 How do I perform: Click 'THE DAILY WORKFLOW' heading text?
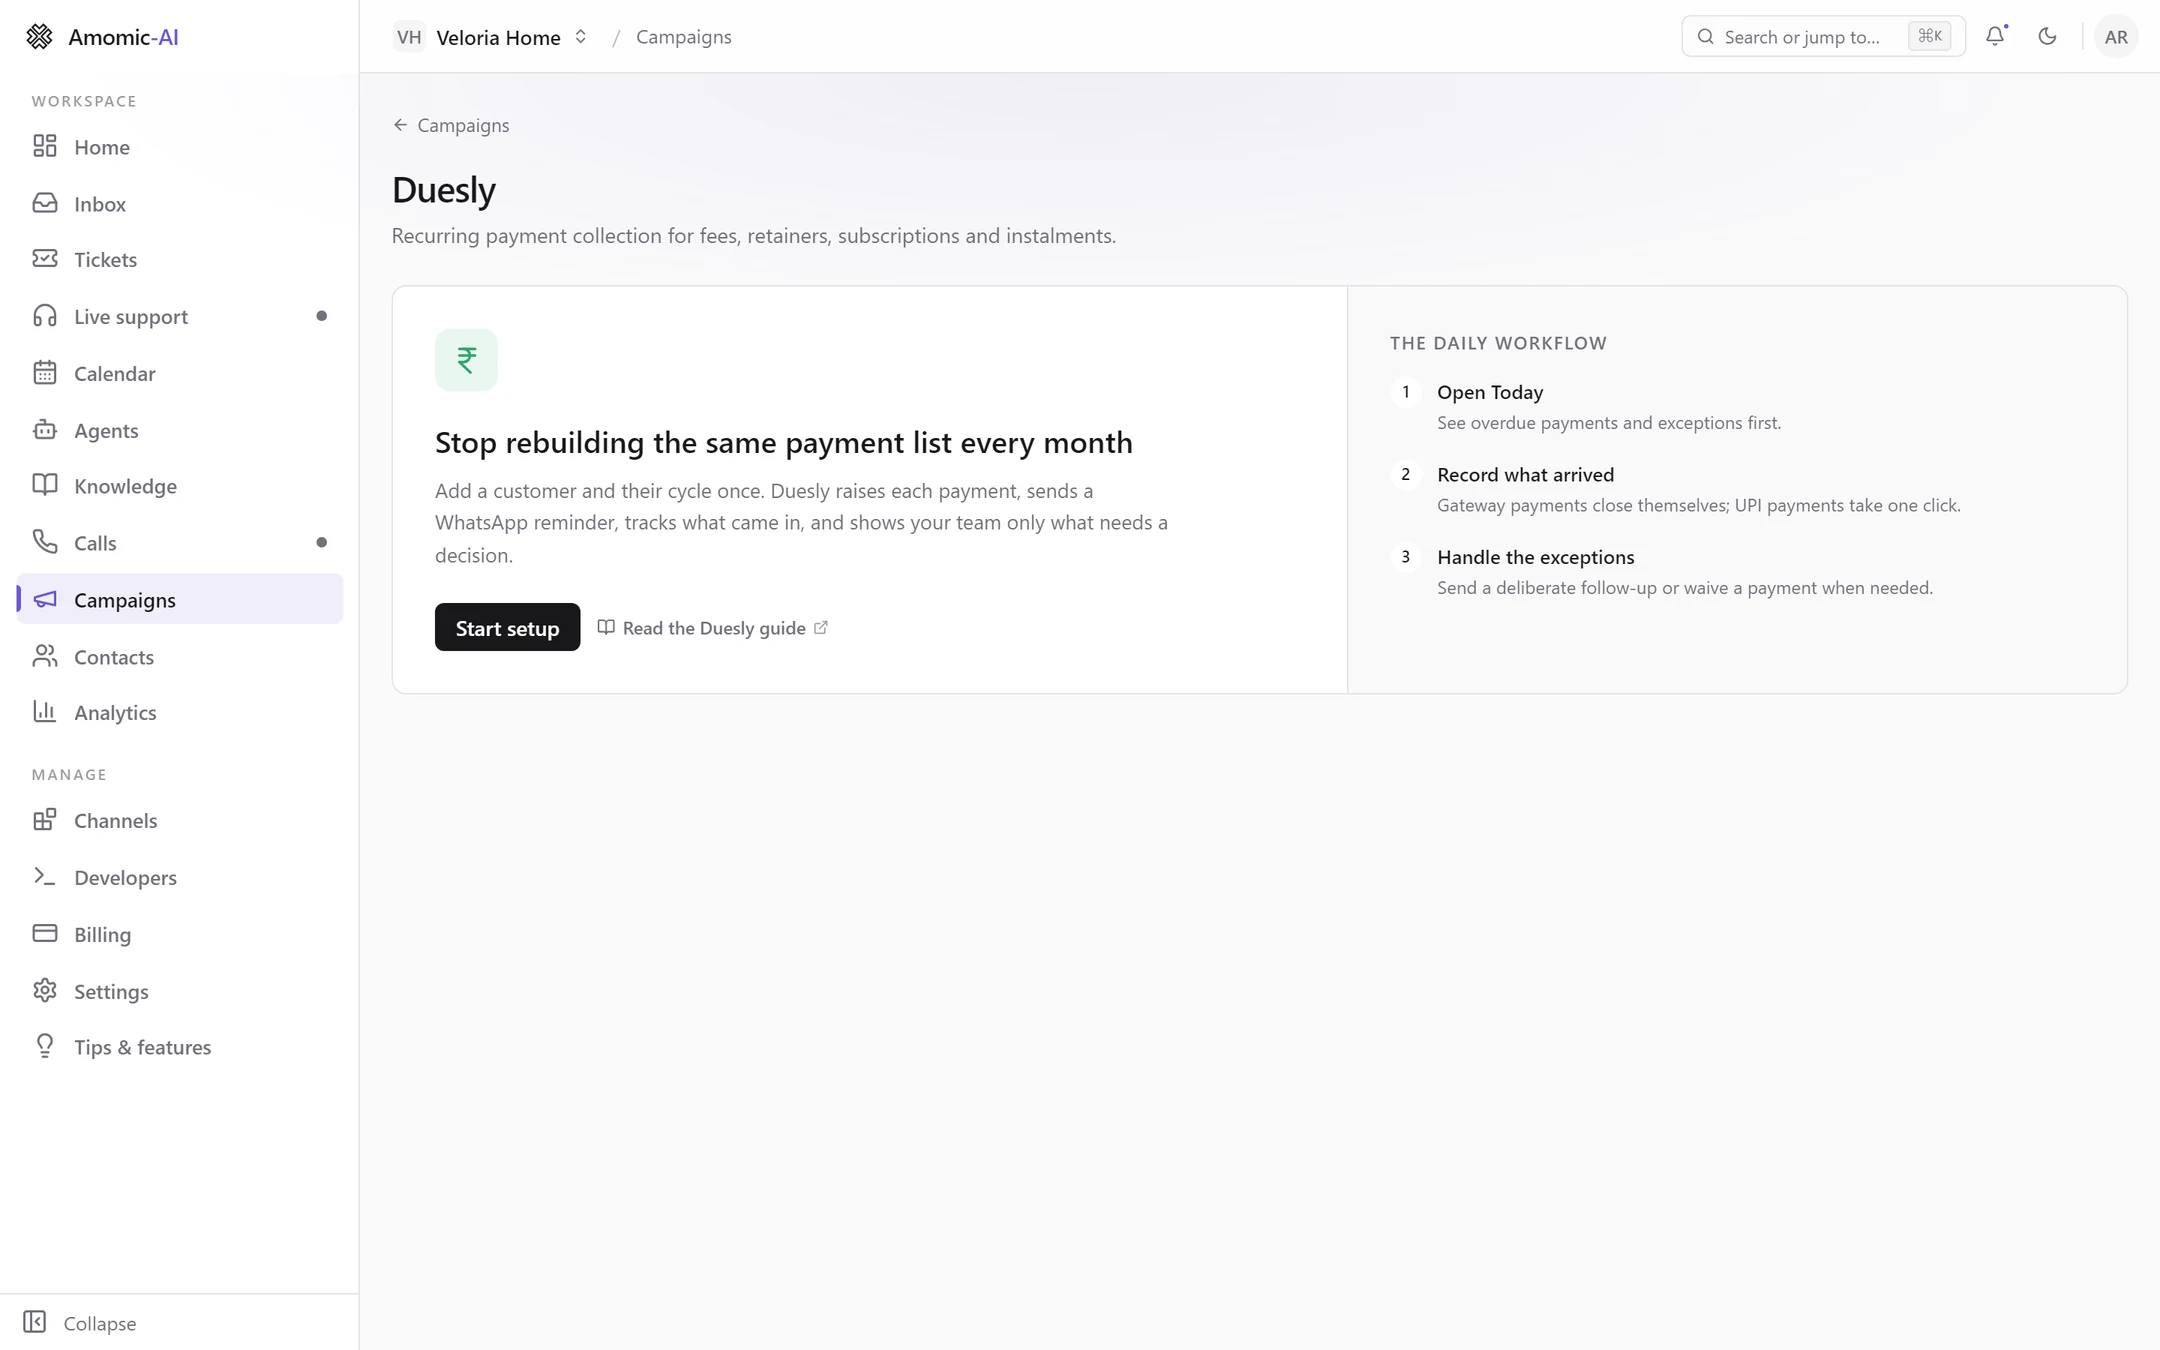(1498, 343)
